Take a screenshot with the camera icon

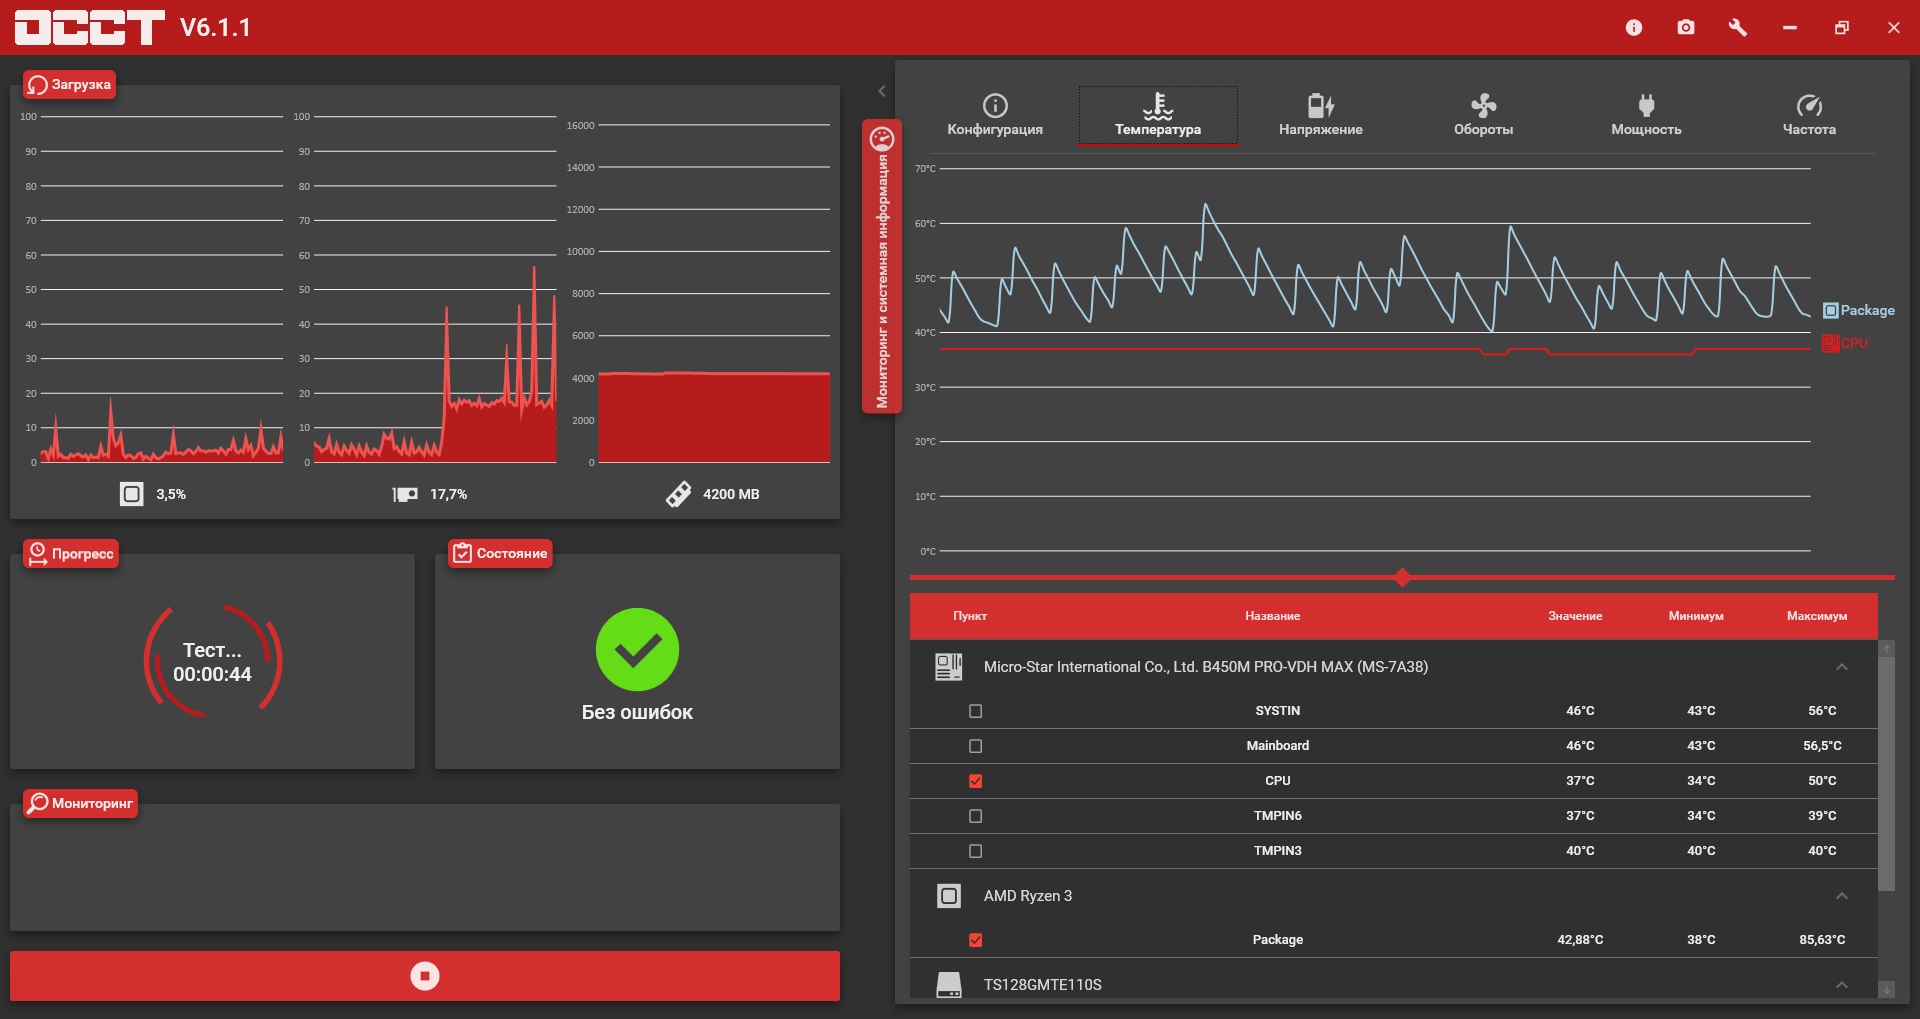click(x=1686, y=28)
